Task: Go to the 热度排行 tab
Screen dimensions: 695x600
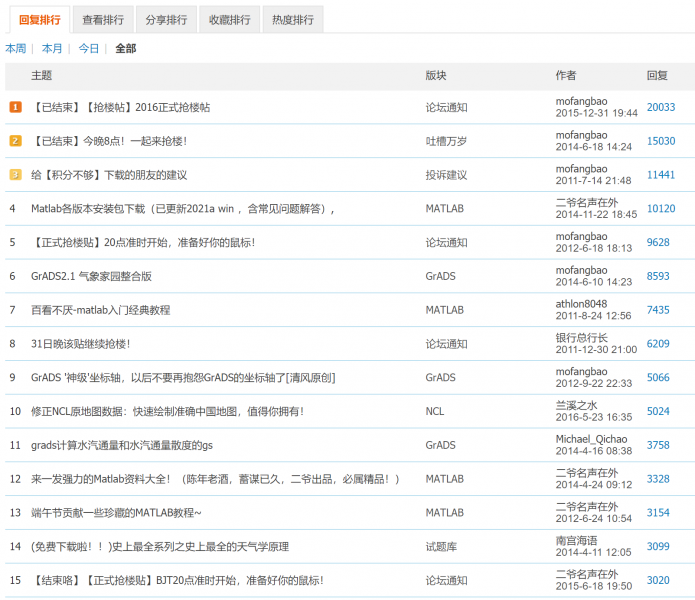Action: click(x=291, y=19)
